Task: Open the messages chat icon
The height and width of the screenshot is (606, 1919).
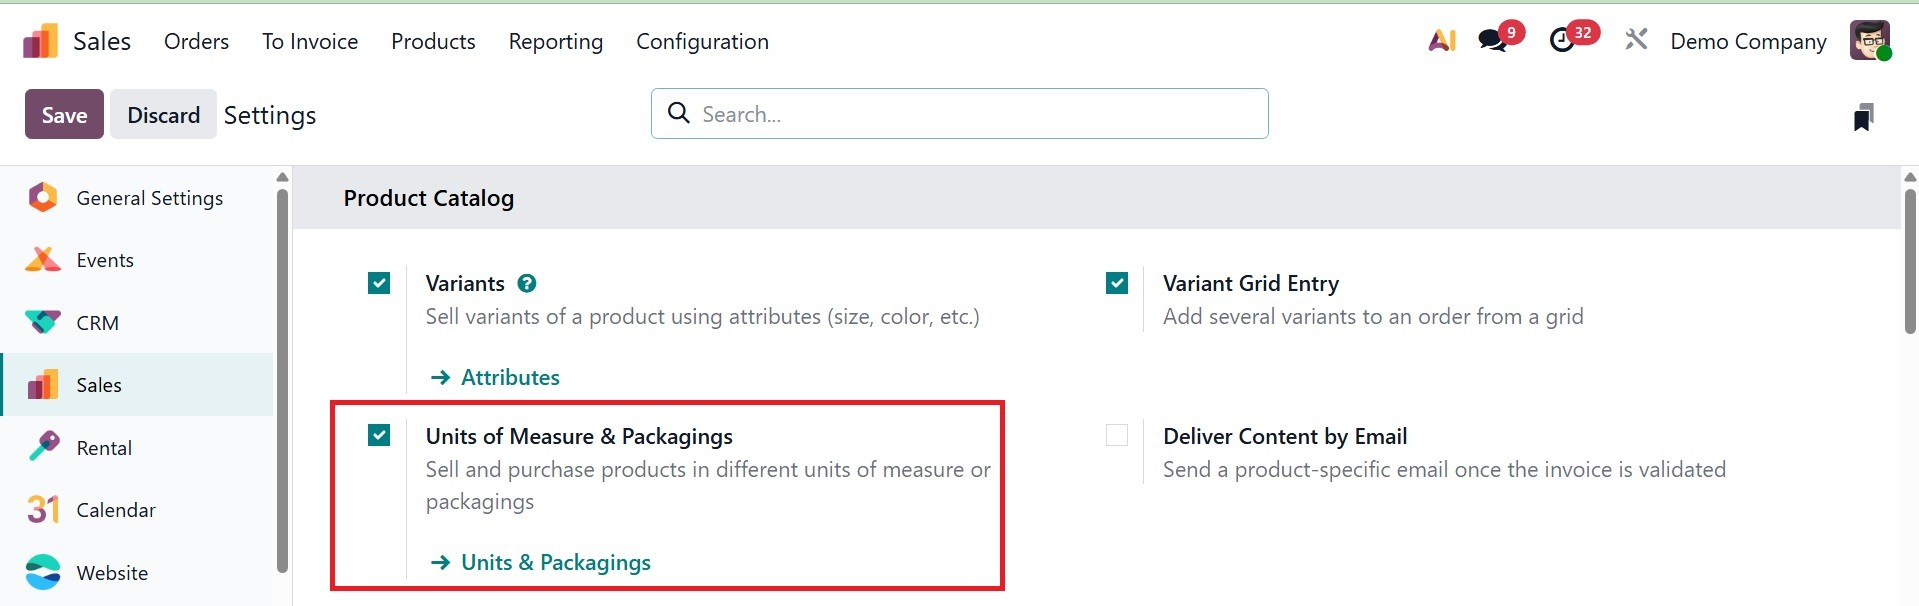Action: click(x=1492, y=41)
